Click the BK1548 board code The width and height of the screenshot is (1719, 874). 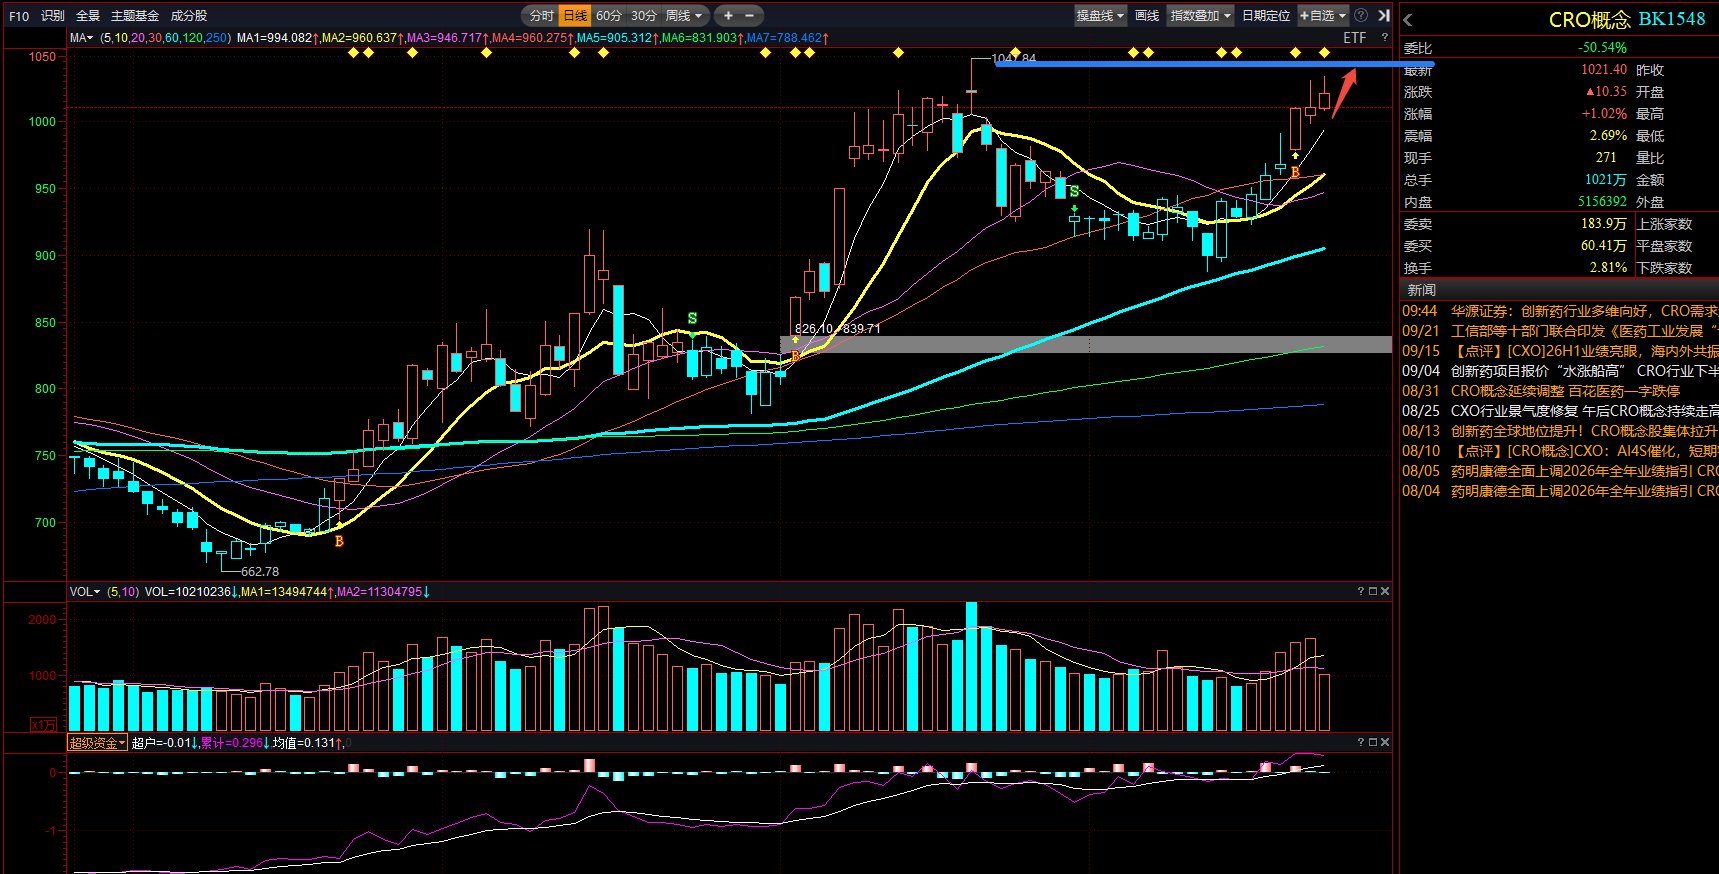1672,20
